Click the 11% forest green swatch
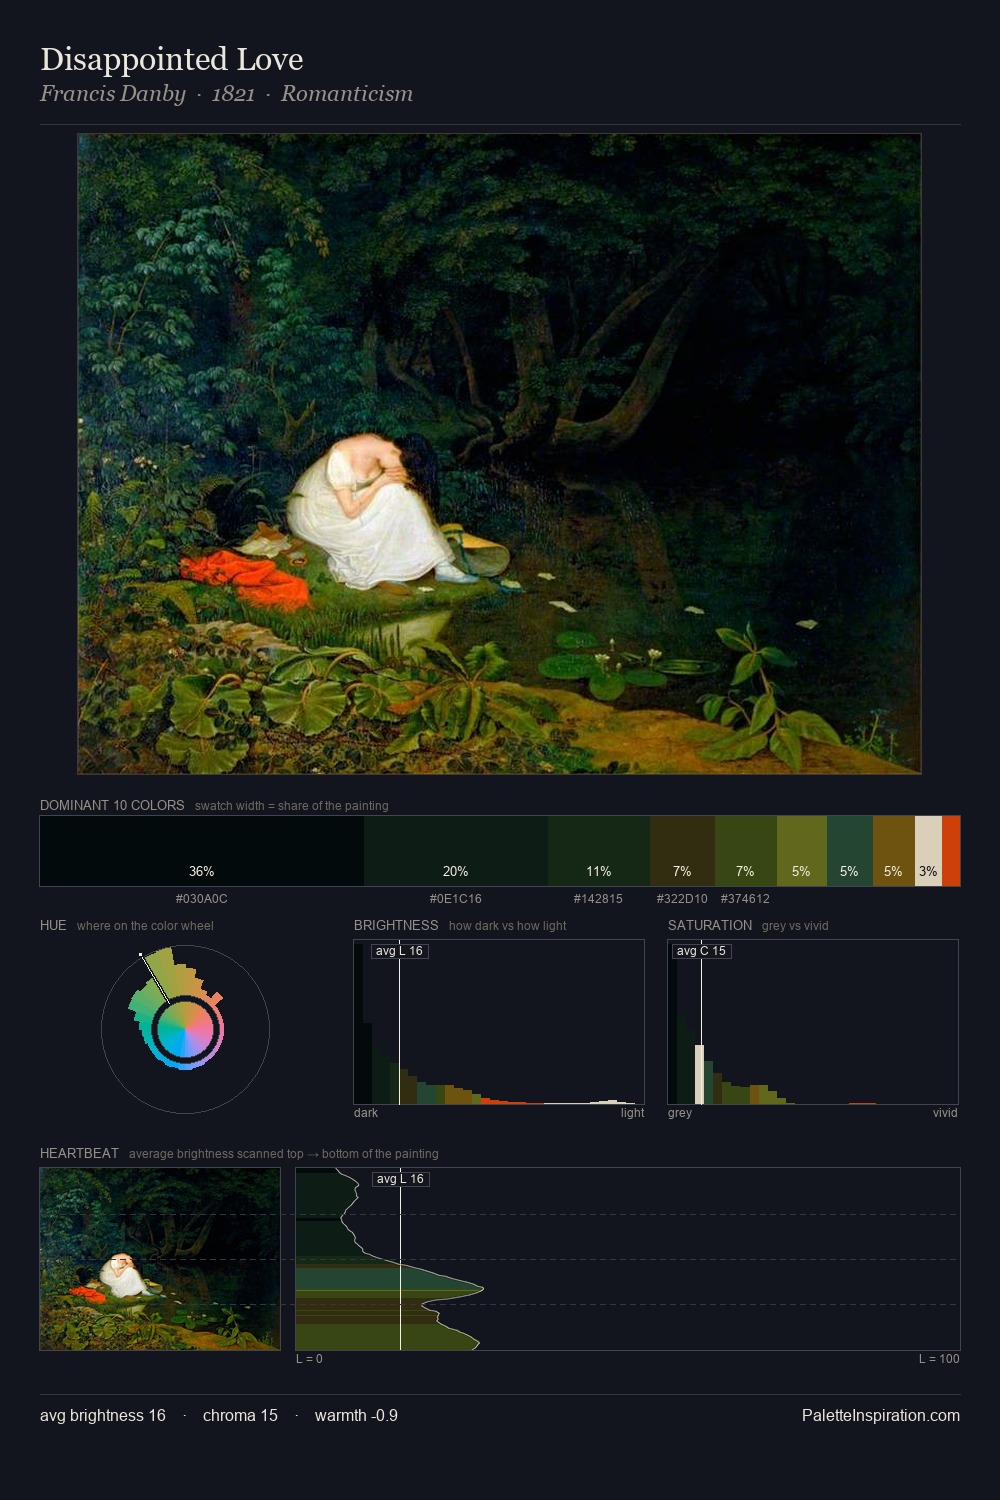The width and height of the screenshot is (1000, 1500). [599, 851]
